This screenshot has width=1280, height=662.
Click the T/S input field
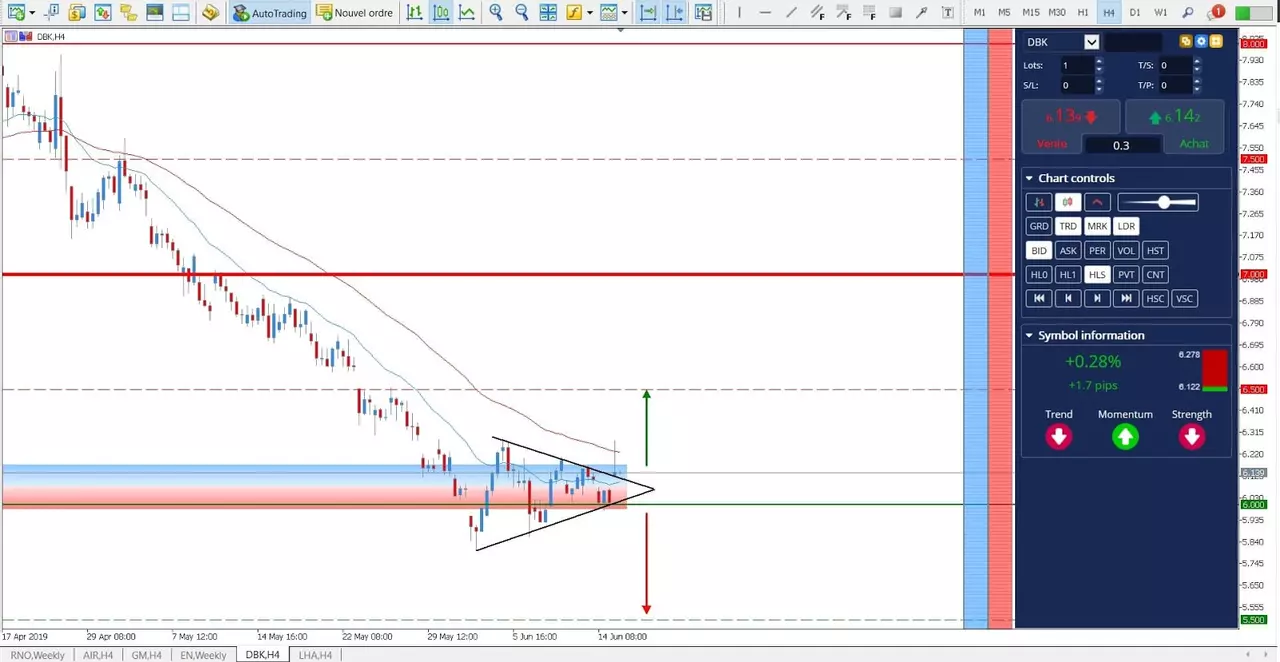[x=1175, y=65]
